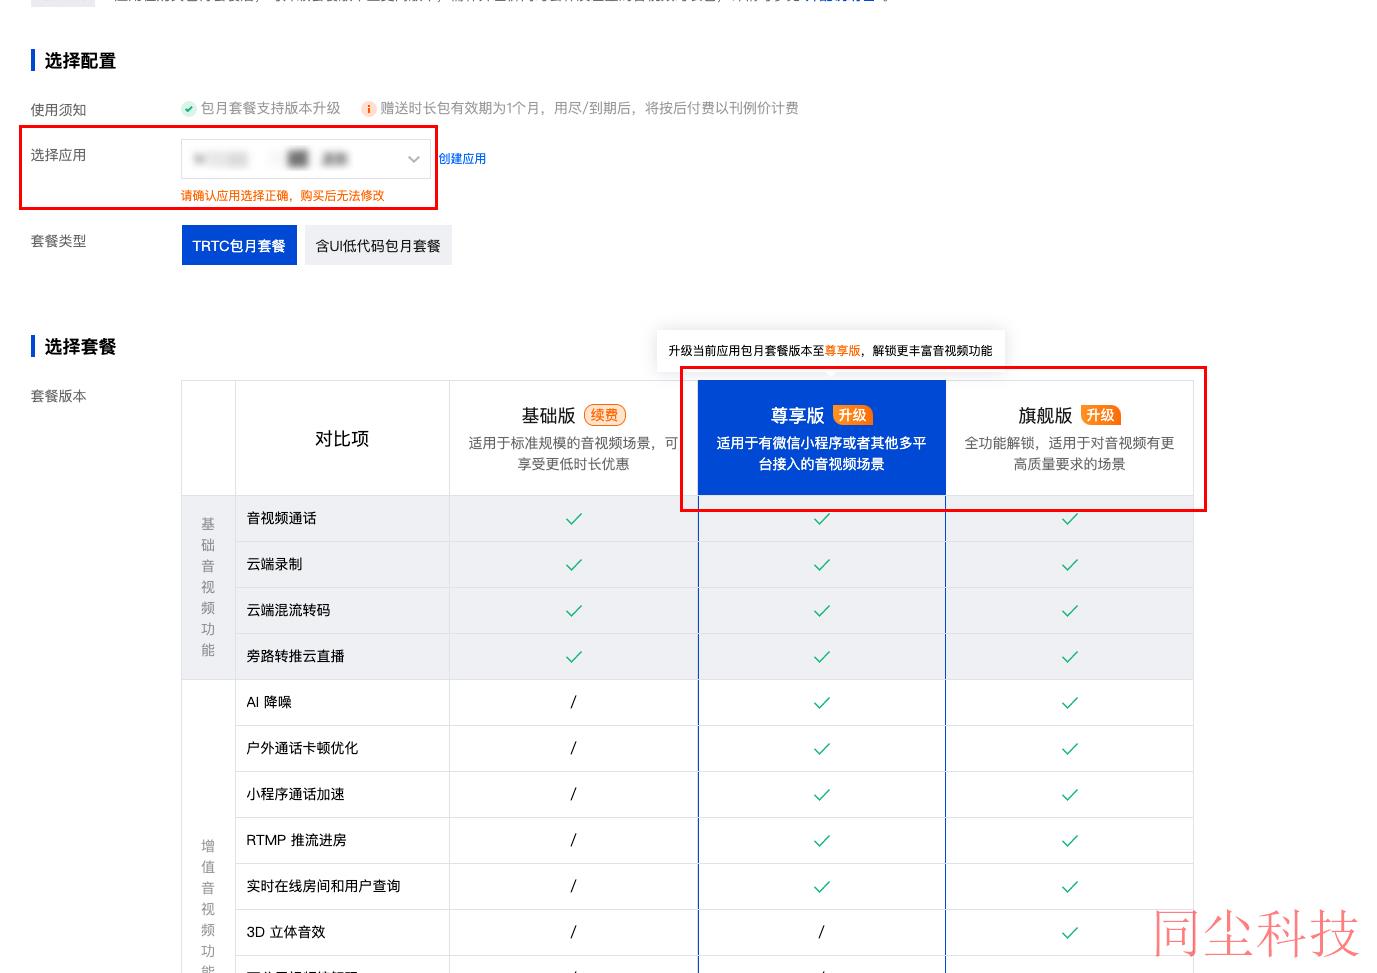Click the 包月套餐支持版本升级 notice text
1377x973 pixels.
click(270, 108)
